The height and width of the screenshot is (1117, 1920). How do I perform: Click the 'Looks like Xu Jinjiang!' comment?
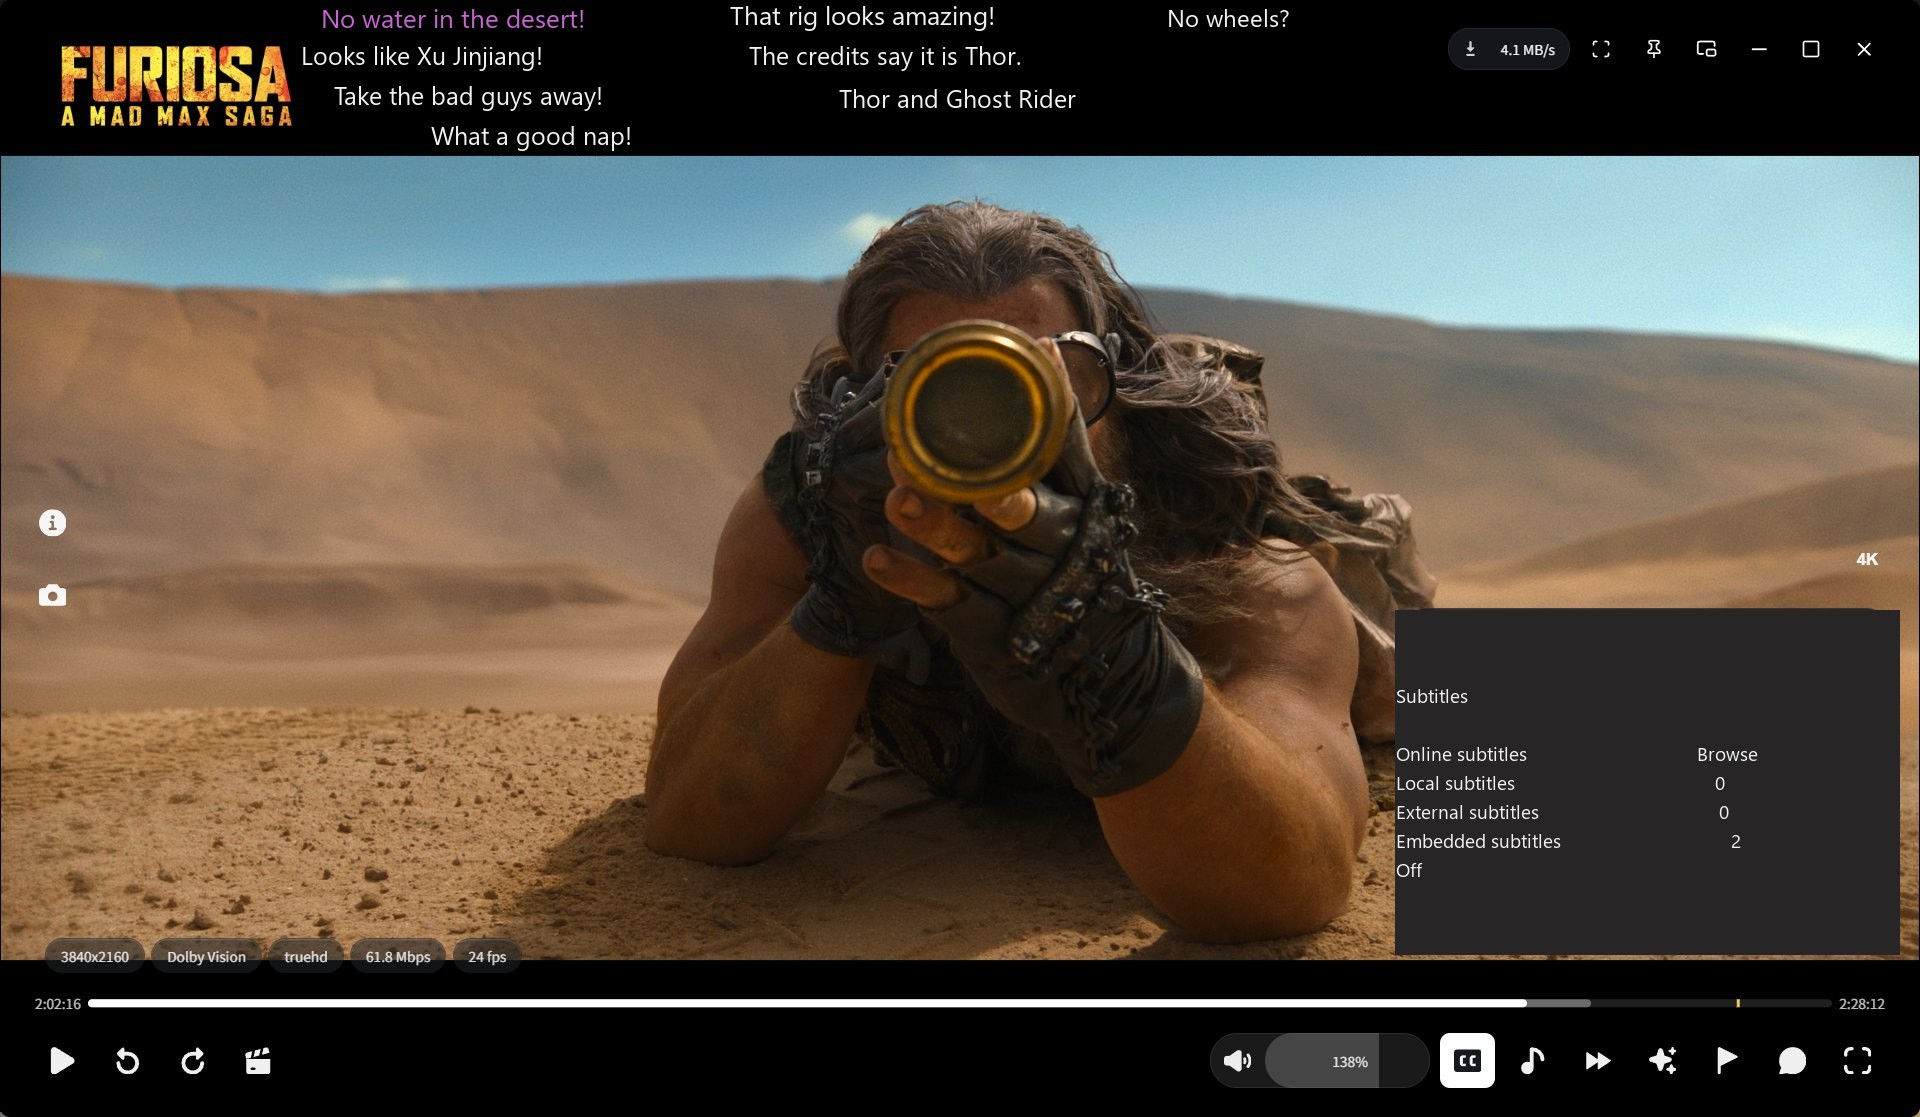tap(422, 56)
